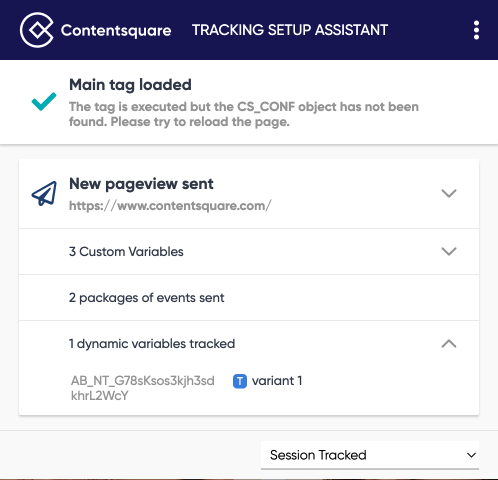This screenshot has height=480, width=498.
Task: Click the 2 packages of events sent row
Action: 249,298
